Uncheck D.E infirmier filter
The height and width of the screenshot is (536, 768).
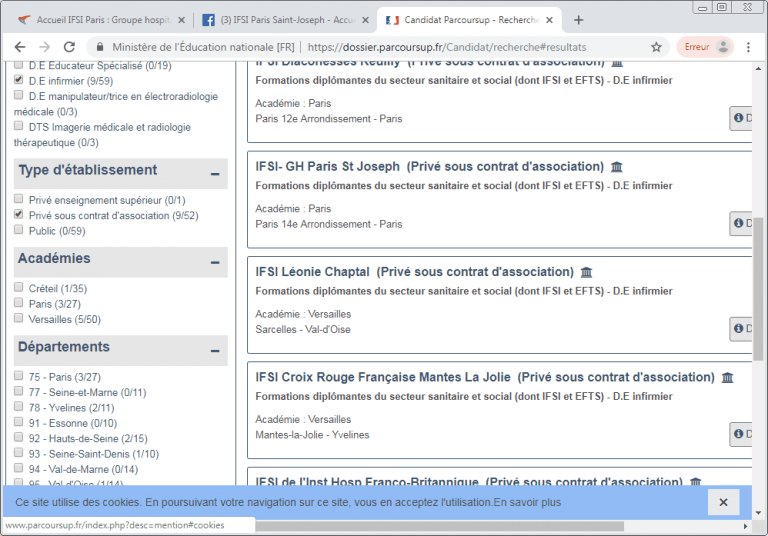[19, 79]
